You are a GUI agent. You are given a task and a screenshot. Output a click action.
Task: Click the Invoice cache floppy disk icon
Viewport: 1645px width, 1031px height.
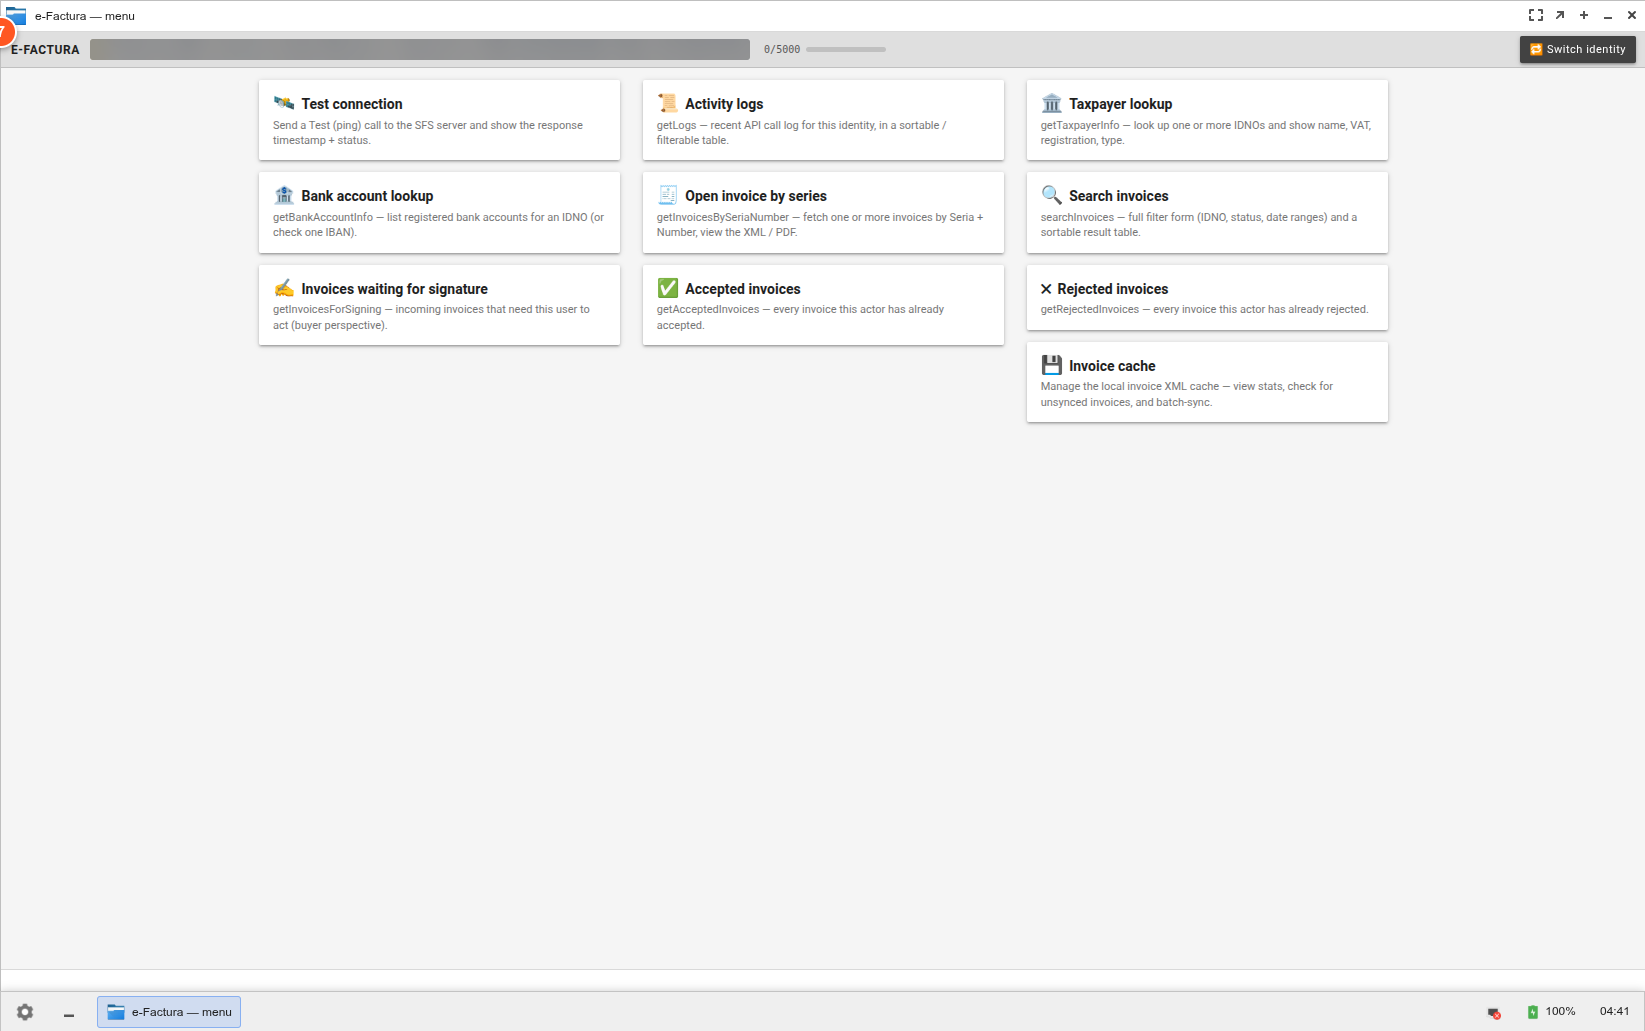tap(1051, 365)
